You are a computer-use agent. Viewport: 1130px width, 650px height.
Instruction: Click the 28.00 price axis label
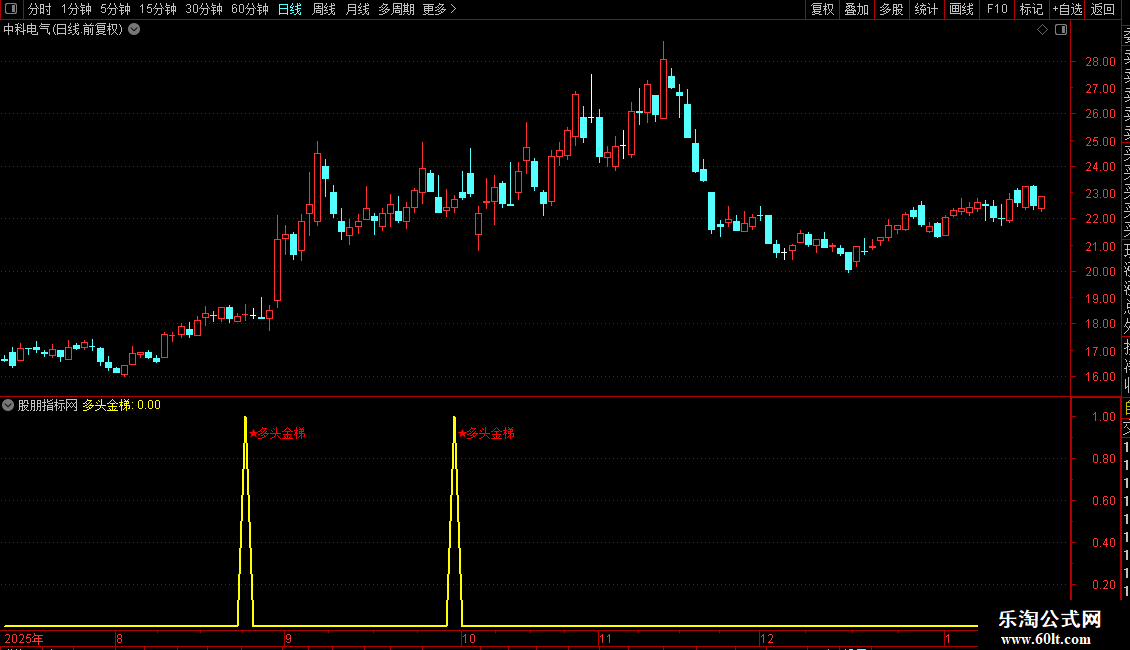[x=1100, y=62]
